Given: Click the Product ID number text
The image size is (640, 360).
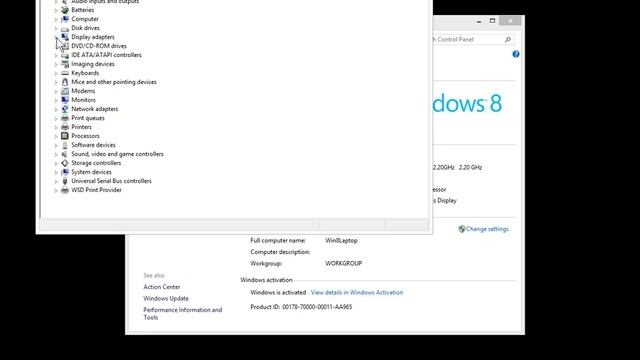Looking at the screenshot, I should (317, 307).
